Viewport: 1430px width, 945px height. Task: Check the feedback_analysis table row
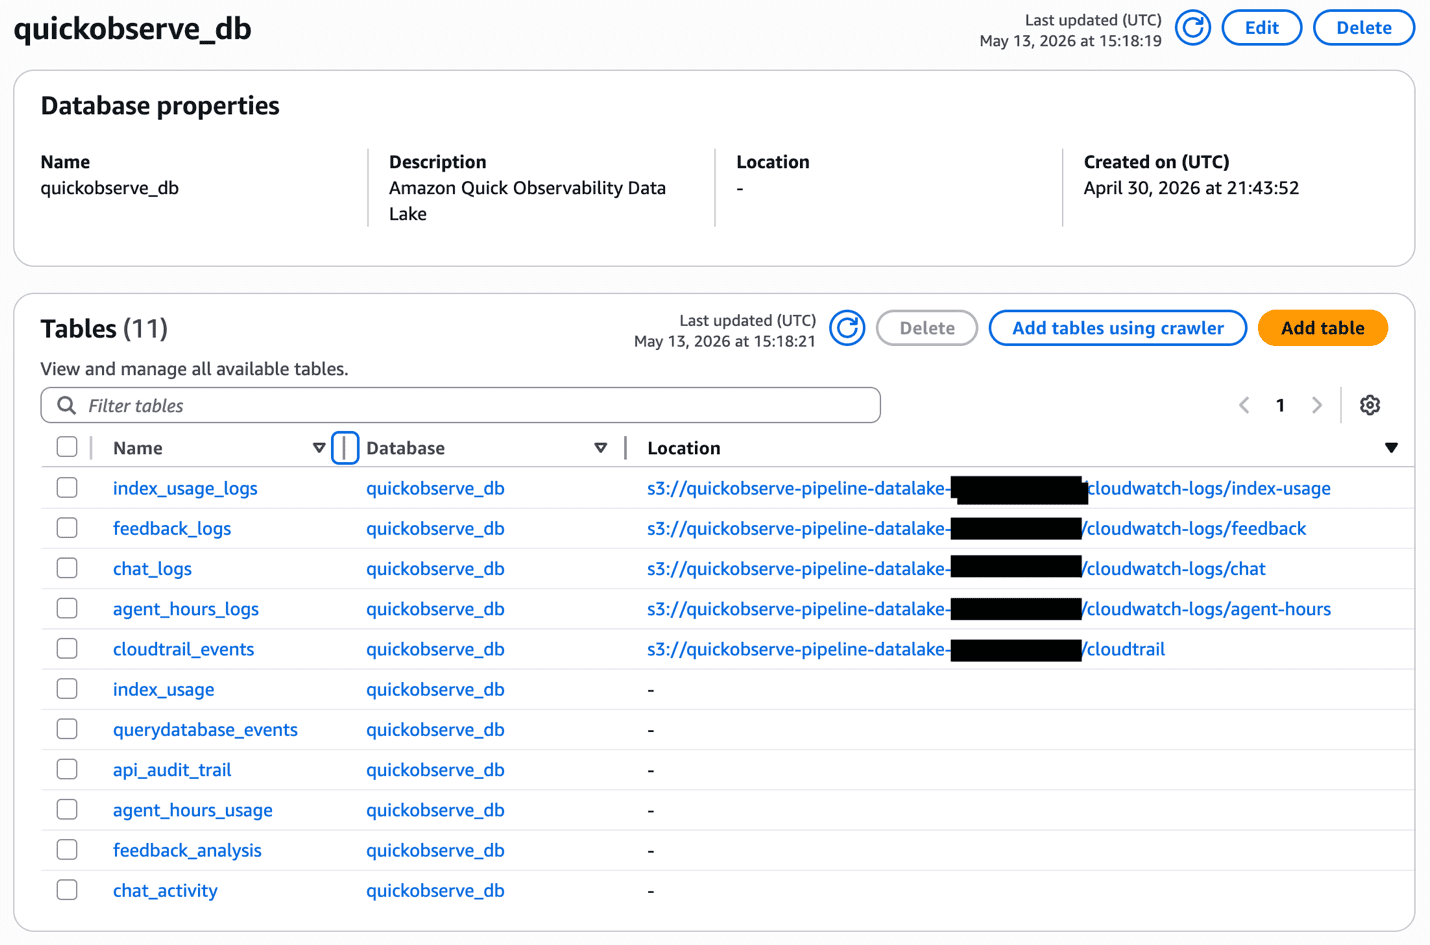point(67,850)
